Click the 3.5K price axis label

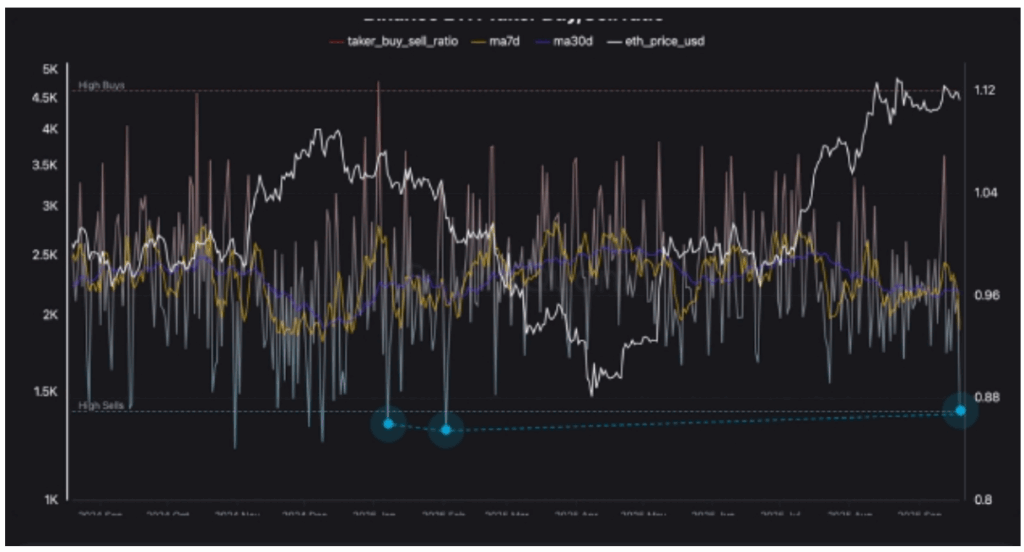click(45, 165)
